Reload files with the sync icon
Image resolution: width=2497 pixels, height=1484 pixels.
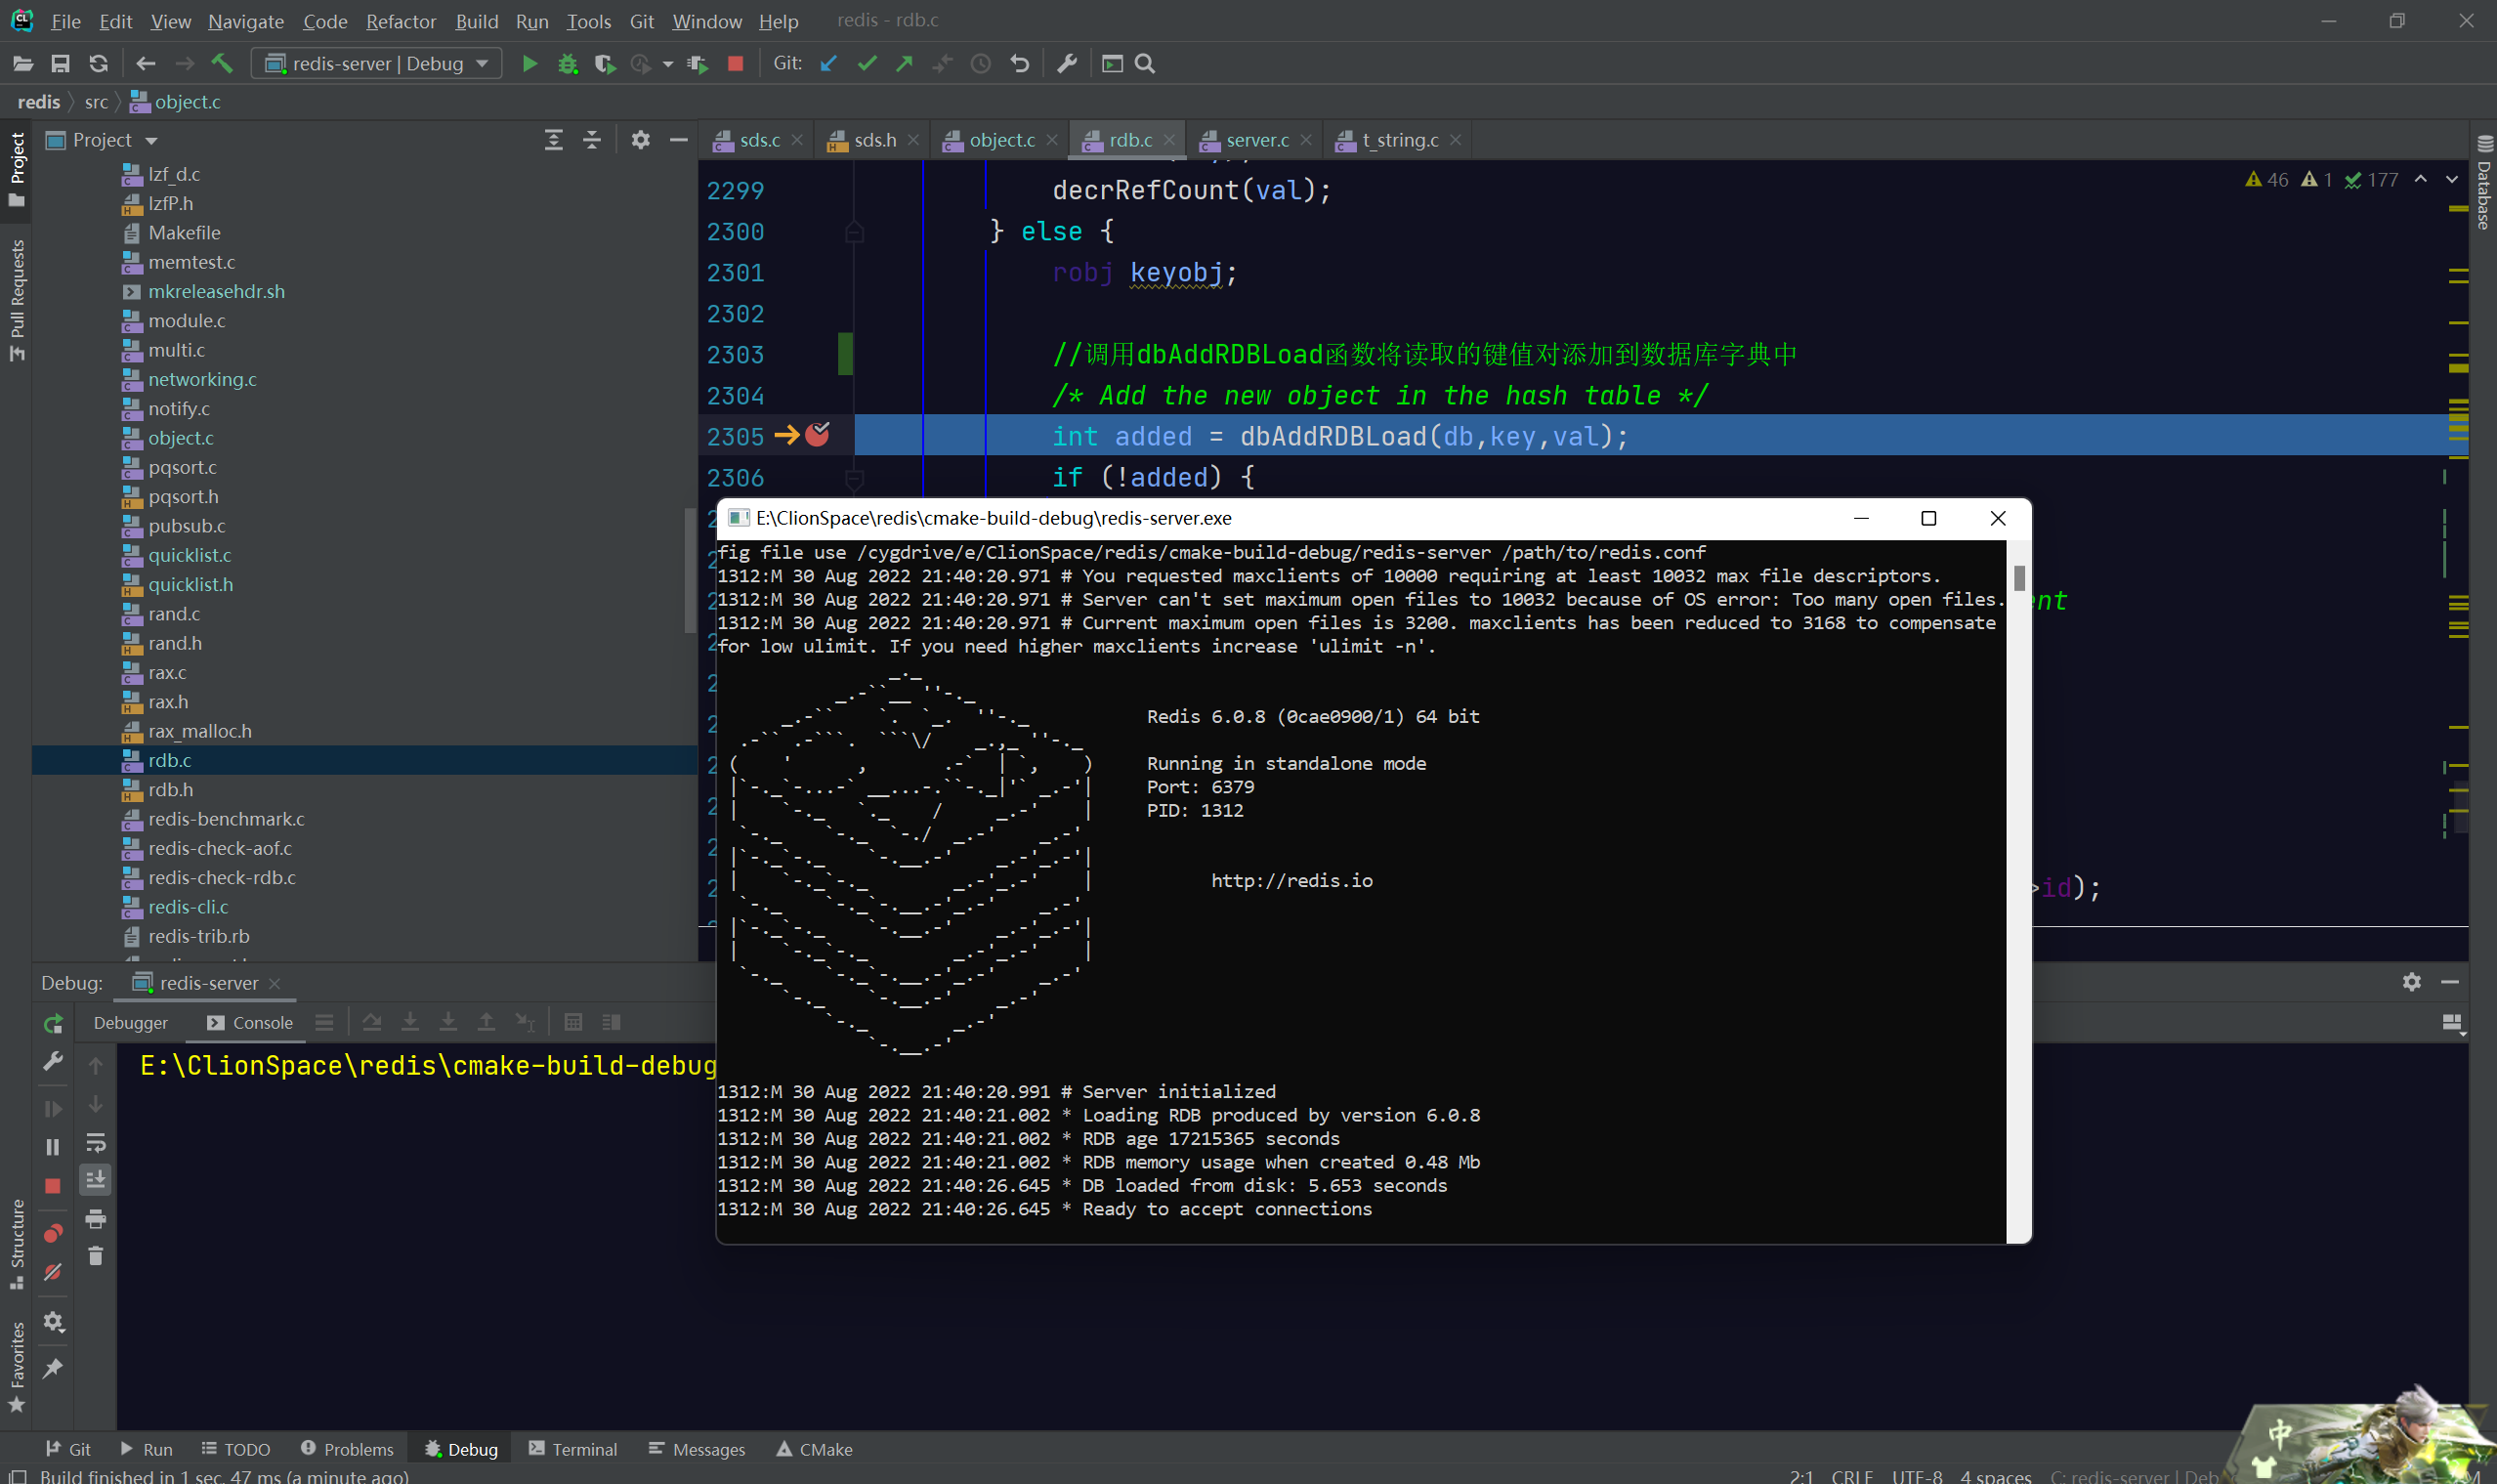98,64
